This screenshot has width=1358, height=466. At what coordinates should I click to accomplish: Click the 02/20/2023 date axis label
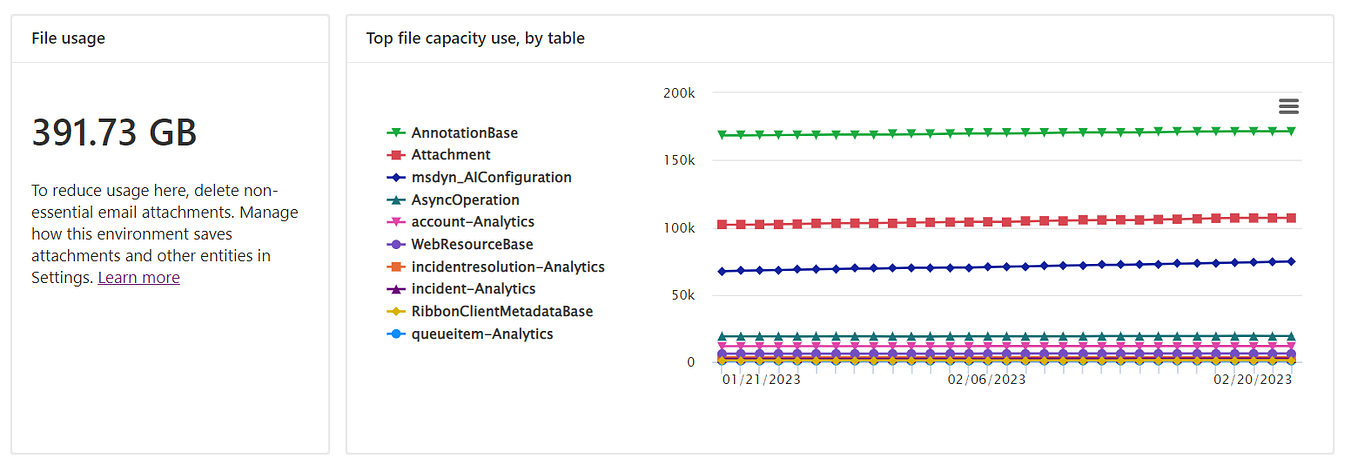click(x=1252, y=380)
